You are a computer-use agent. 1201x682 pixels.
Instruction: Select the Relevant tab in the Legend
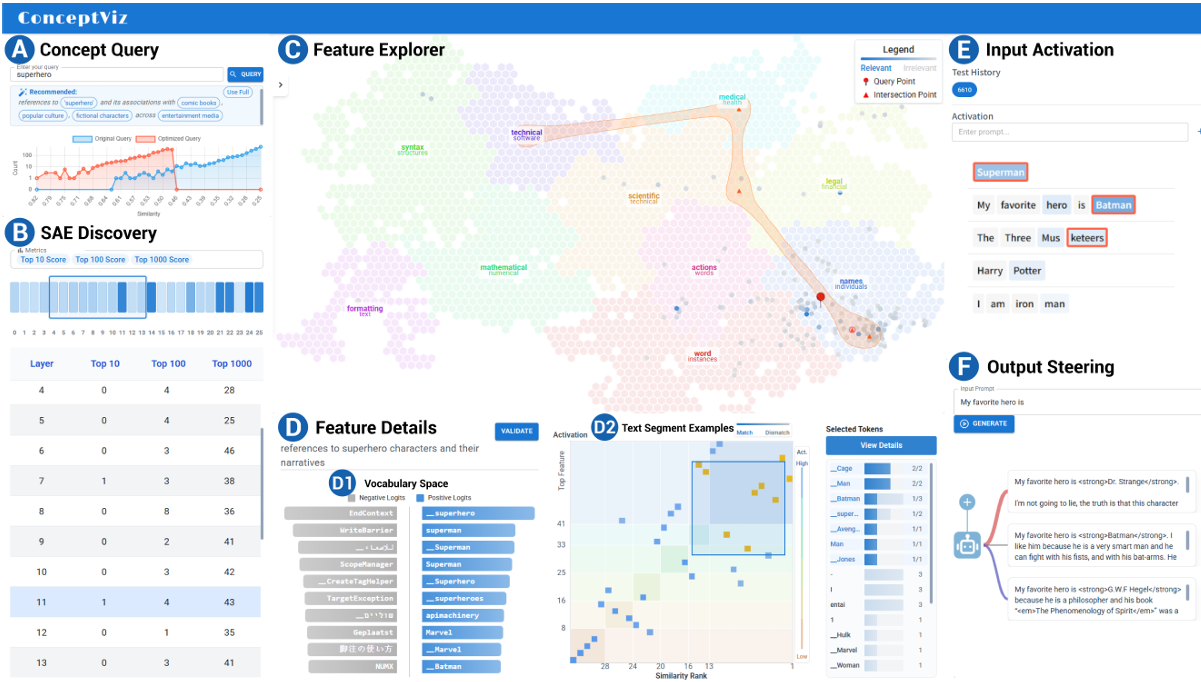point(876,67)
